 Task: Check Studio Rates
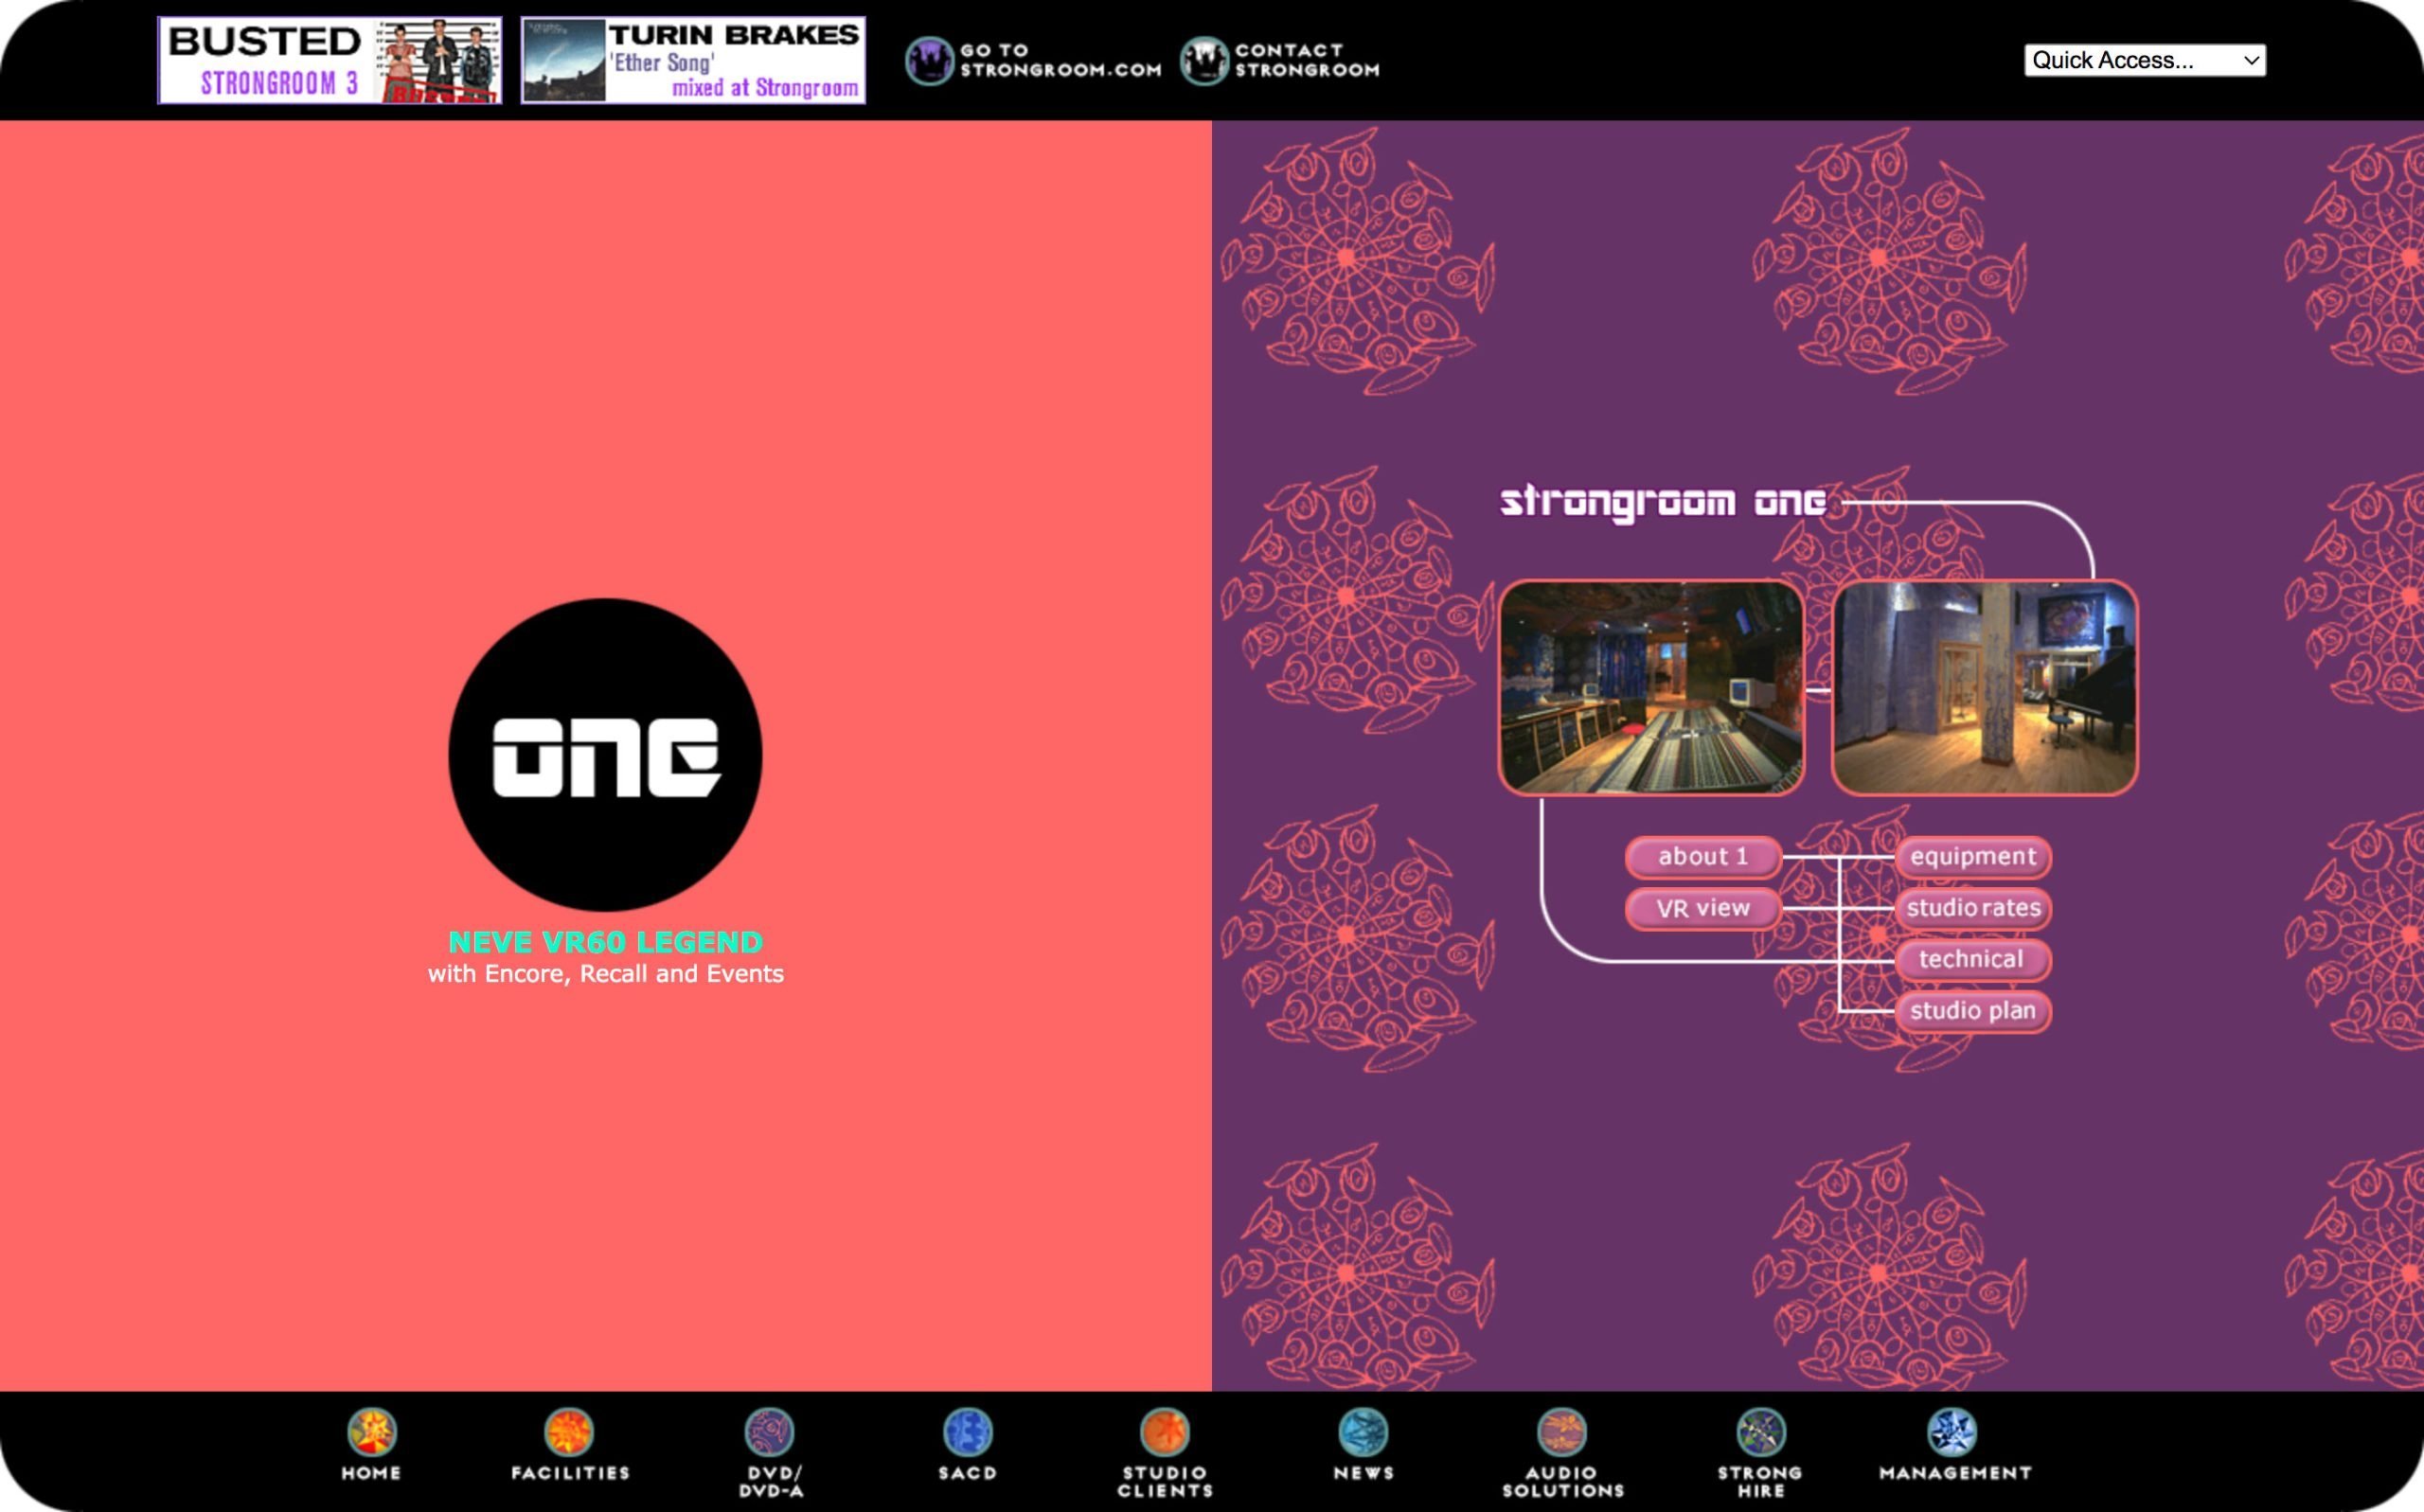tap(1975, 908)
